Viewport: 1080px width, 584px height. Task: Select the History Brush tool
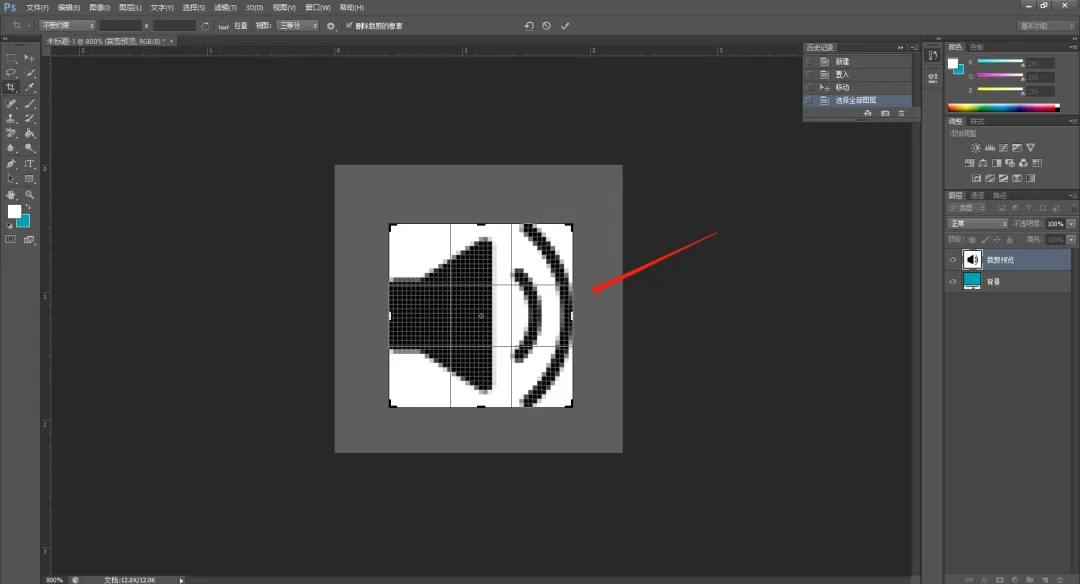[x=29, y=118]
